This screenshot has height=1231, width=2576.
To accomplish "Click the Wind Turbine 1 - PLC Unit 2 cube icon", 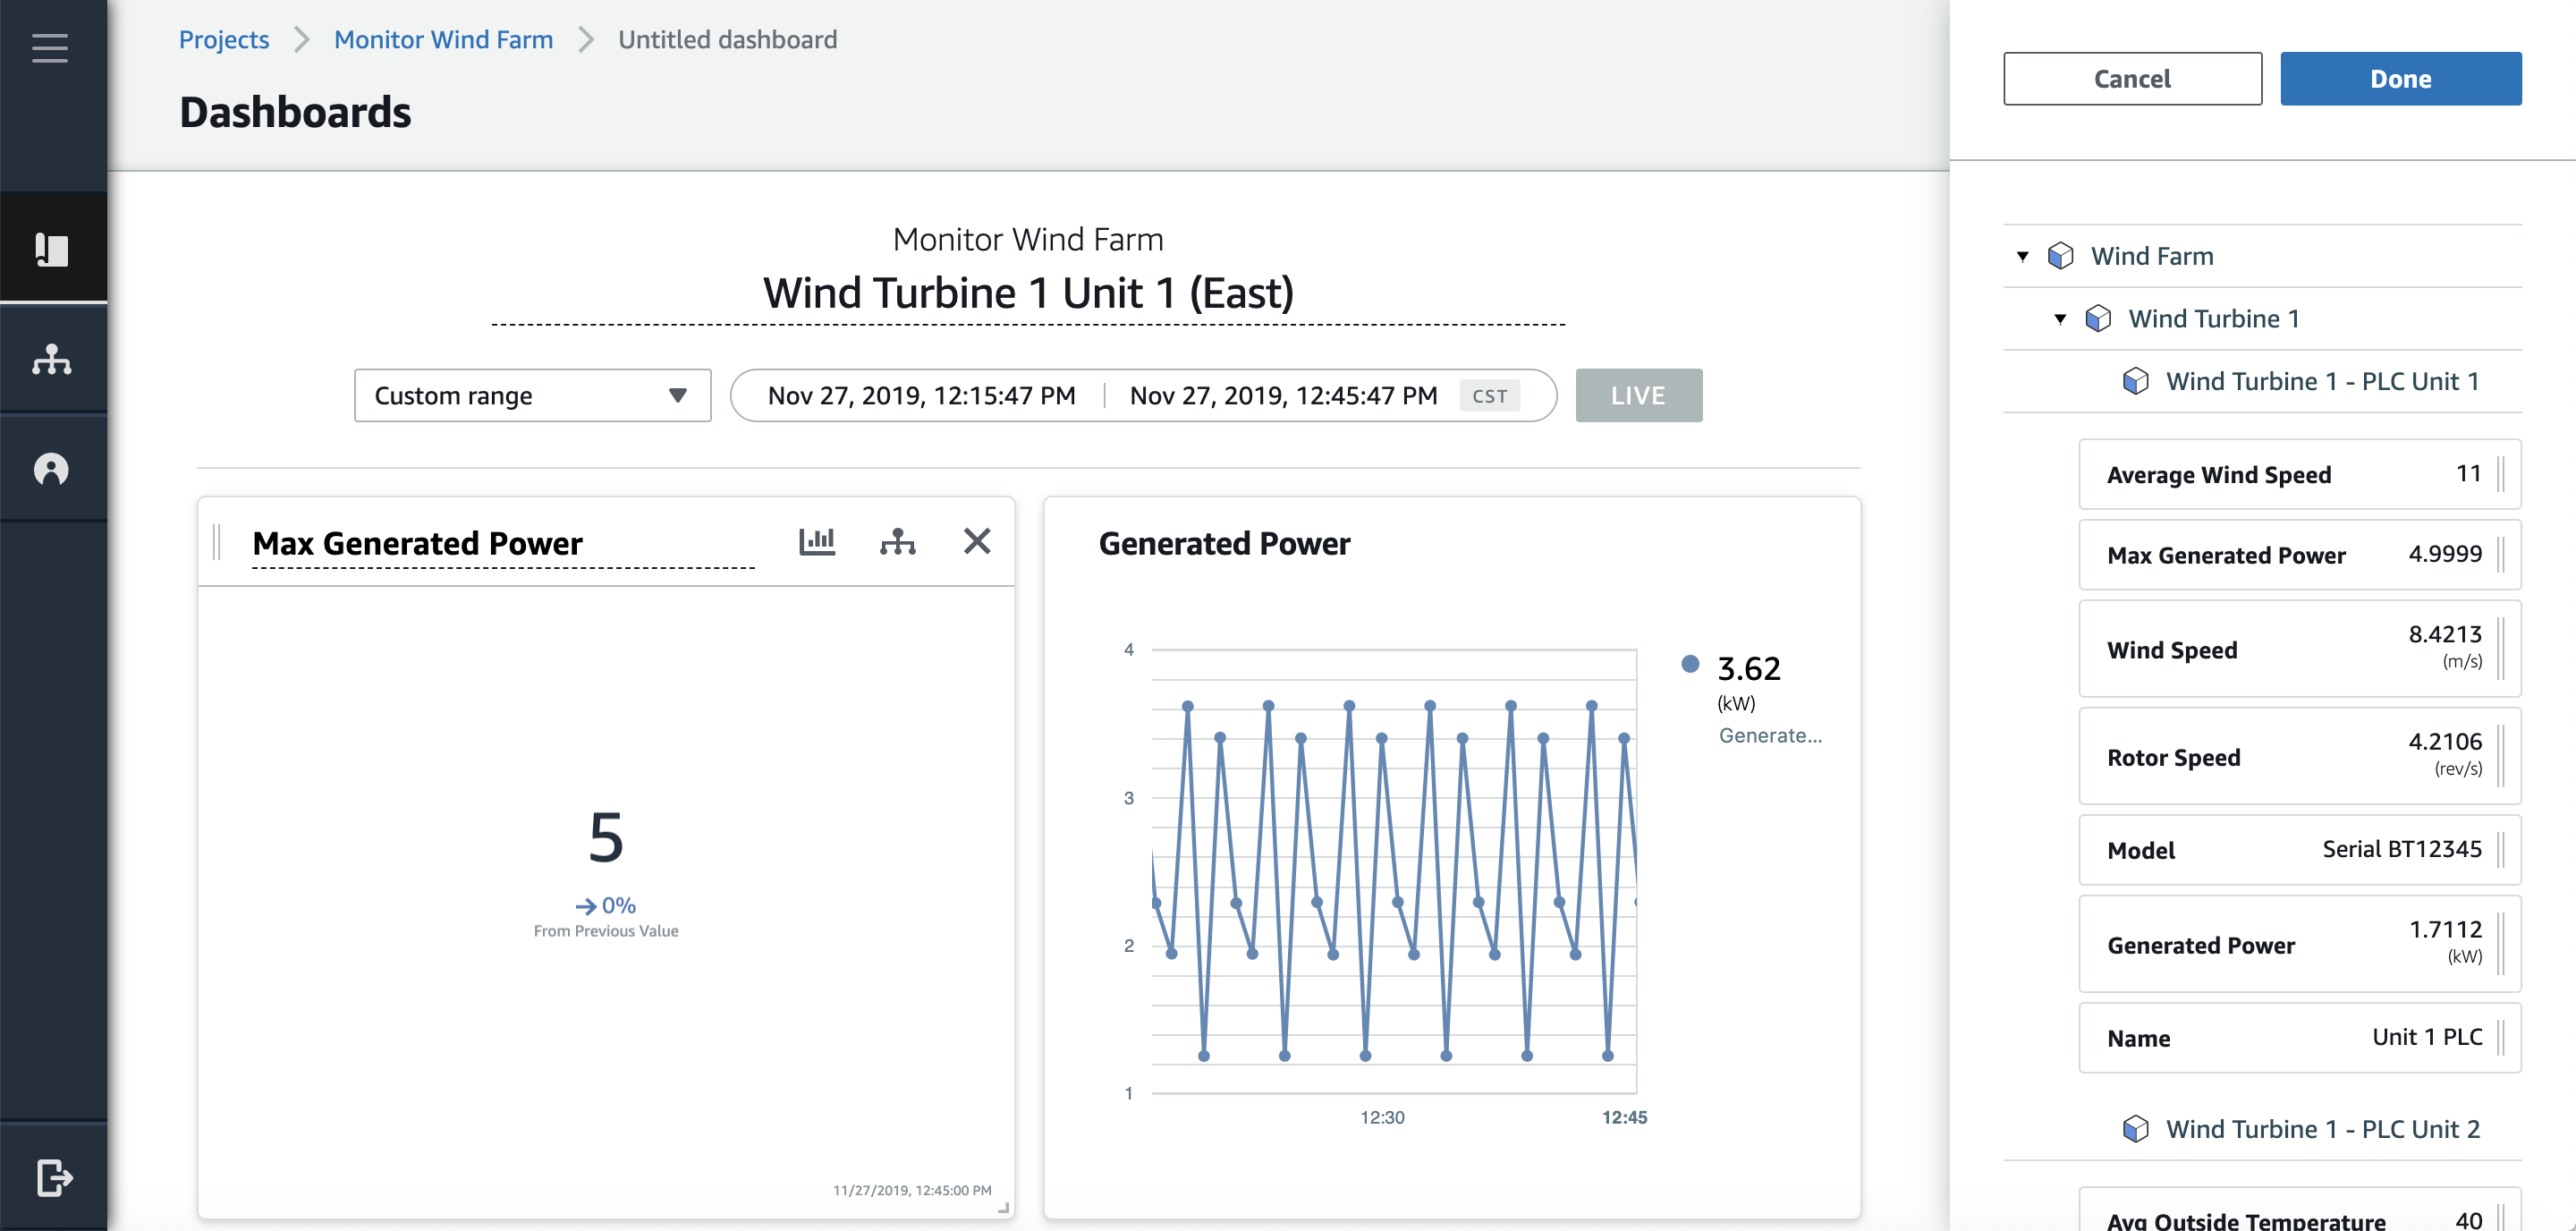I will 2135,1129.
